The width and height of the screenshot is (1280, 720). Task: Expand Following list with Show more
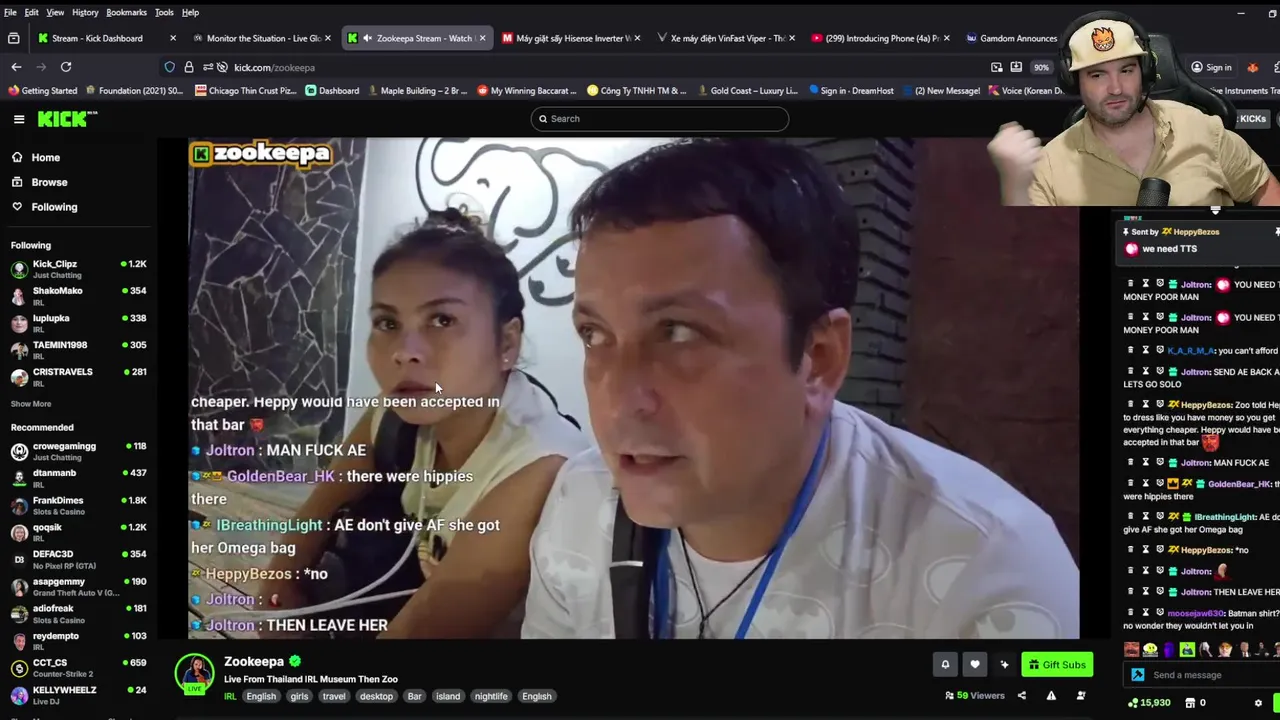31,404
